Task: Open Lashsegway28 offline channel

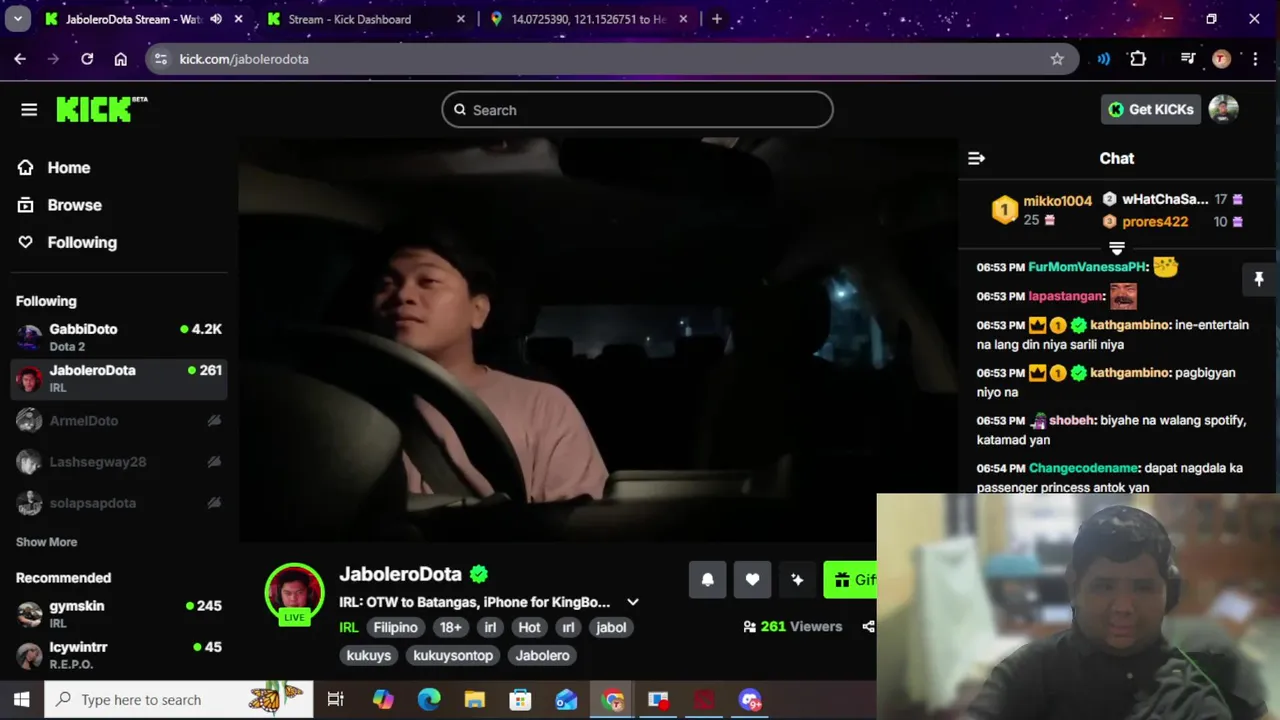Action: pos(119,462)
